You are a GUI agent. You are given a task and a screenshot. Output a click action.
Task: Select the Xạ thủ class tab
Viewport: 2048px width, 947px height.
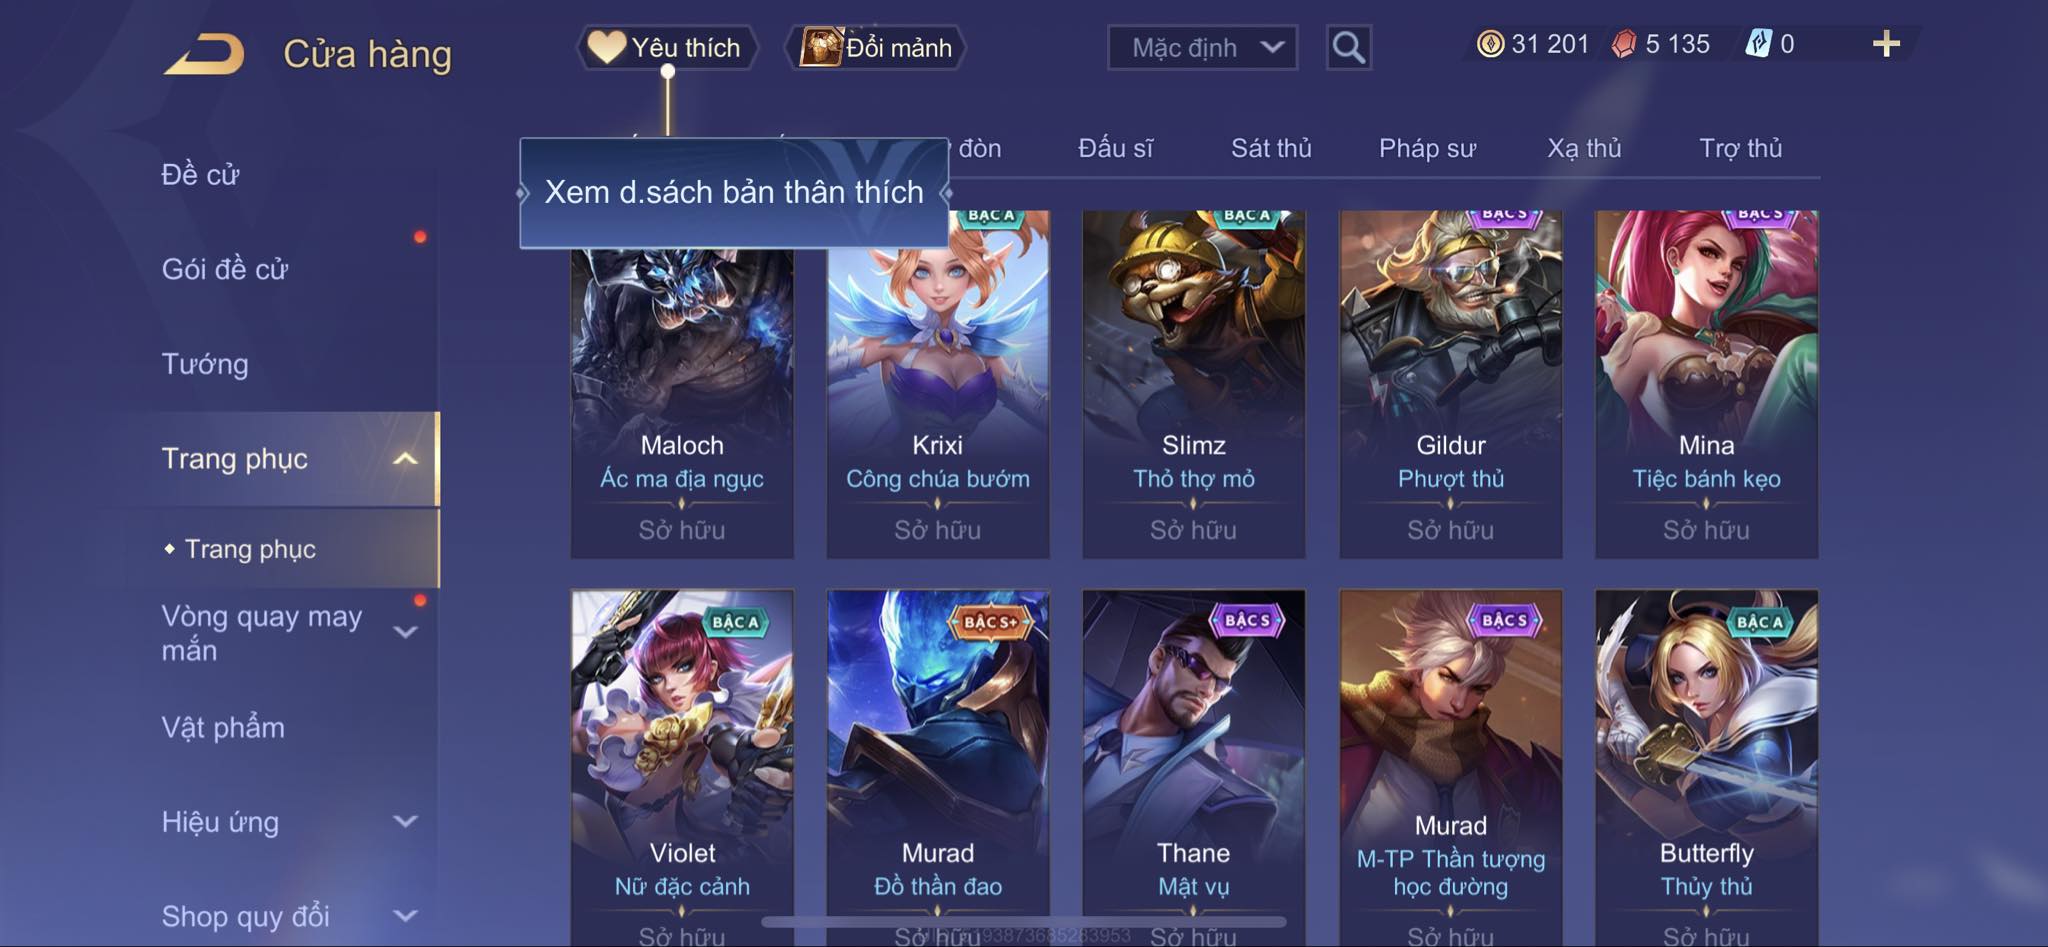pyautogui.click(x=1584, y=148)
